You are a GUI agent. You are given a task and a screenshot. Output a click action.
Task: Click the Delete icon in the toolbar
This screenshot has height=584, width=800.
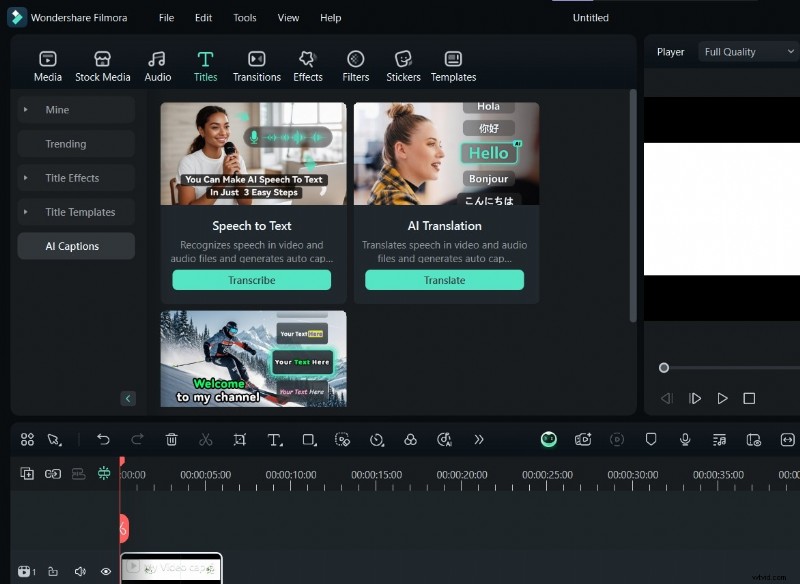tap(172, 440)
